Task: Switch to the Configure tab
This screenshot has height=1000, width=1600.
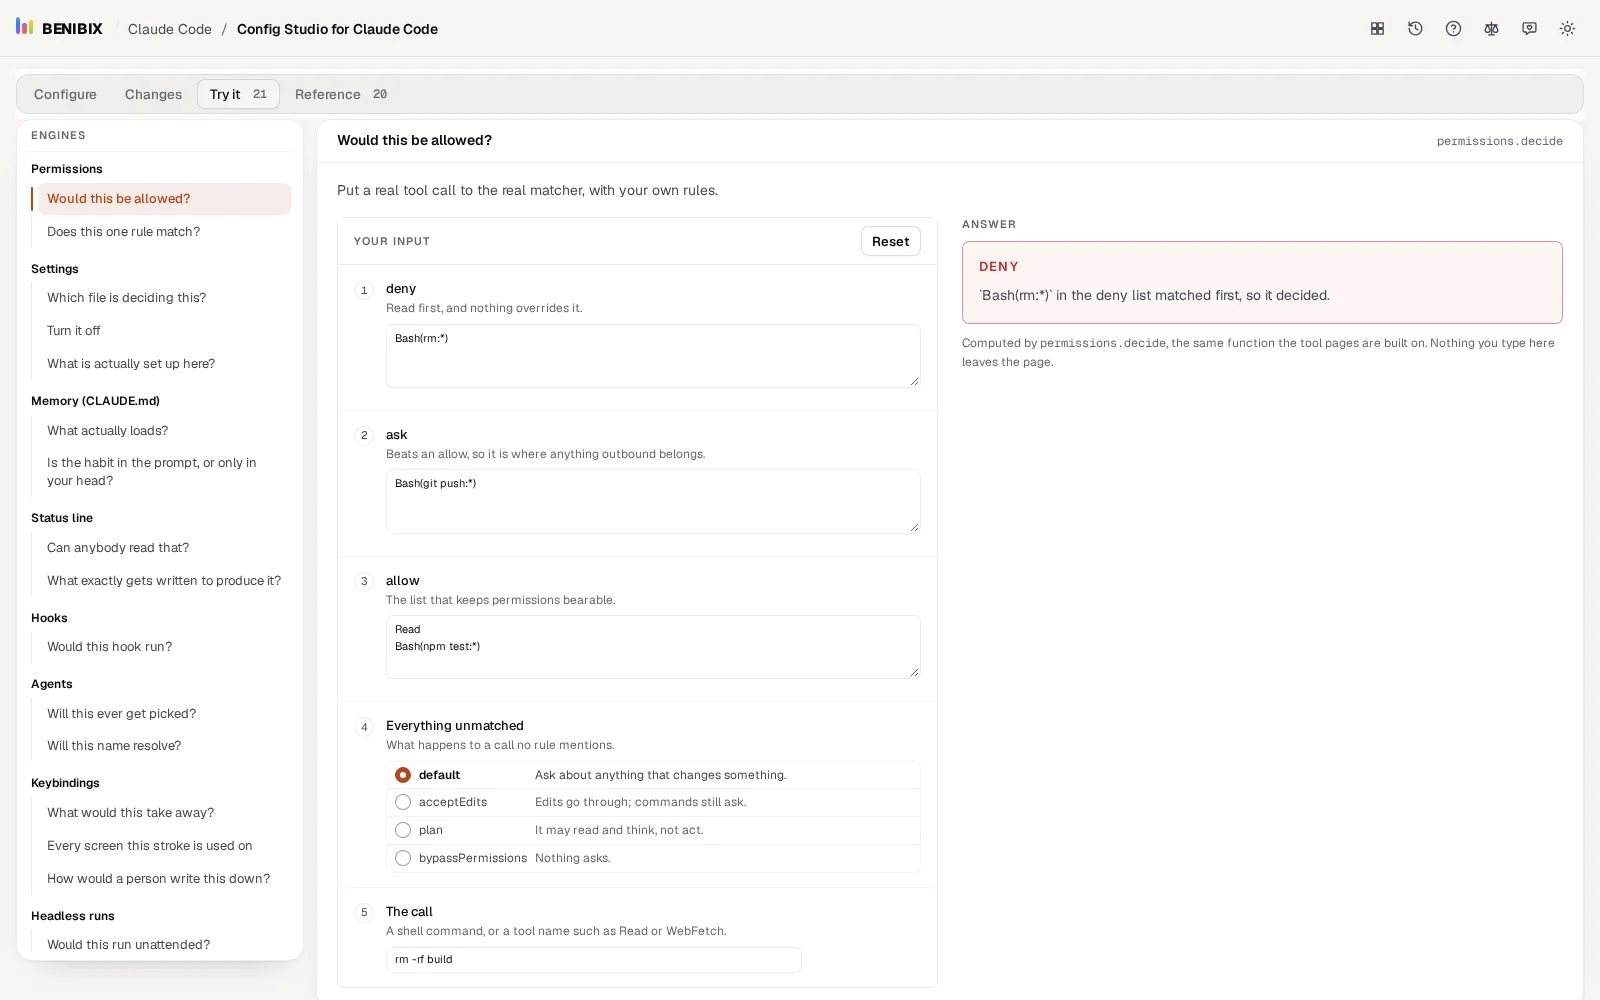Action: pyautogui.click(x=65, y=94)
